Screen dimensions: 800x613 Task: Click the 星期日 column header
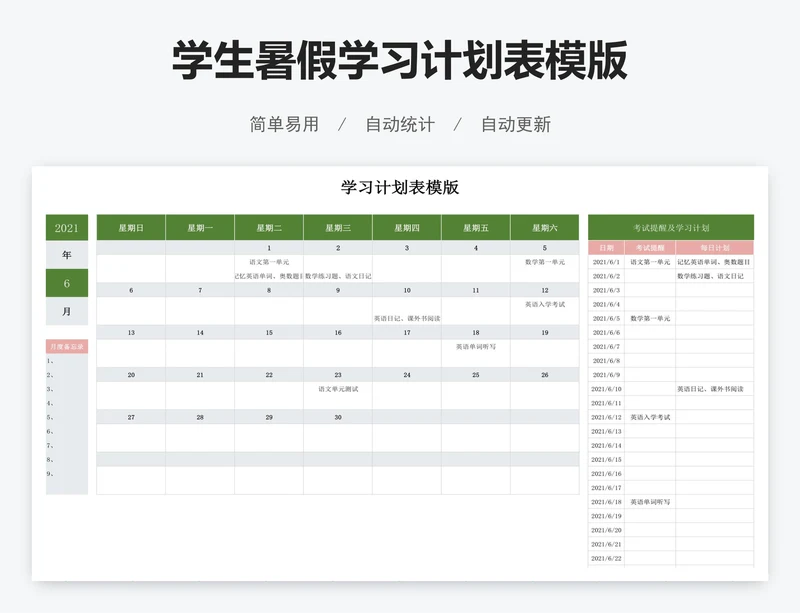coord(131,228)
